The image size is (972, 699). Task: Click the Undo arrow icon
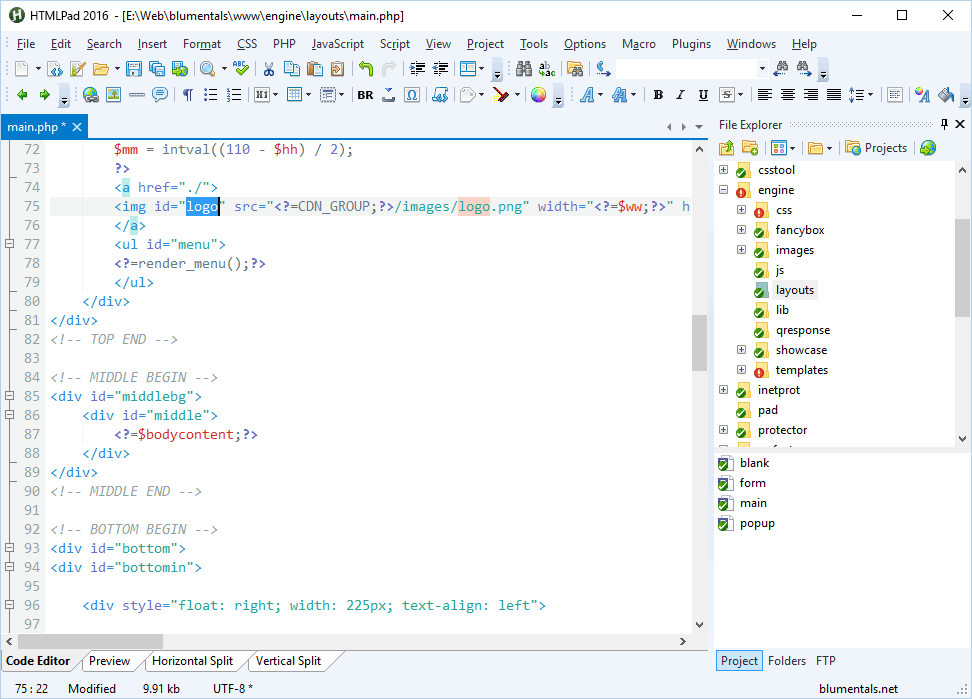(366, 69)
